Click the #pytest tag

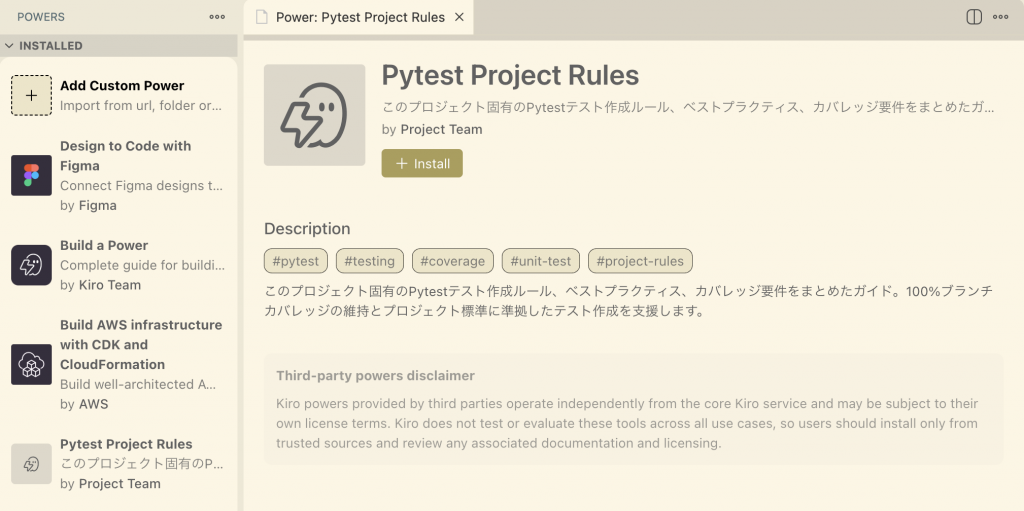(296, 261)
